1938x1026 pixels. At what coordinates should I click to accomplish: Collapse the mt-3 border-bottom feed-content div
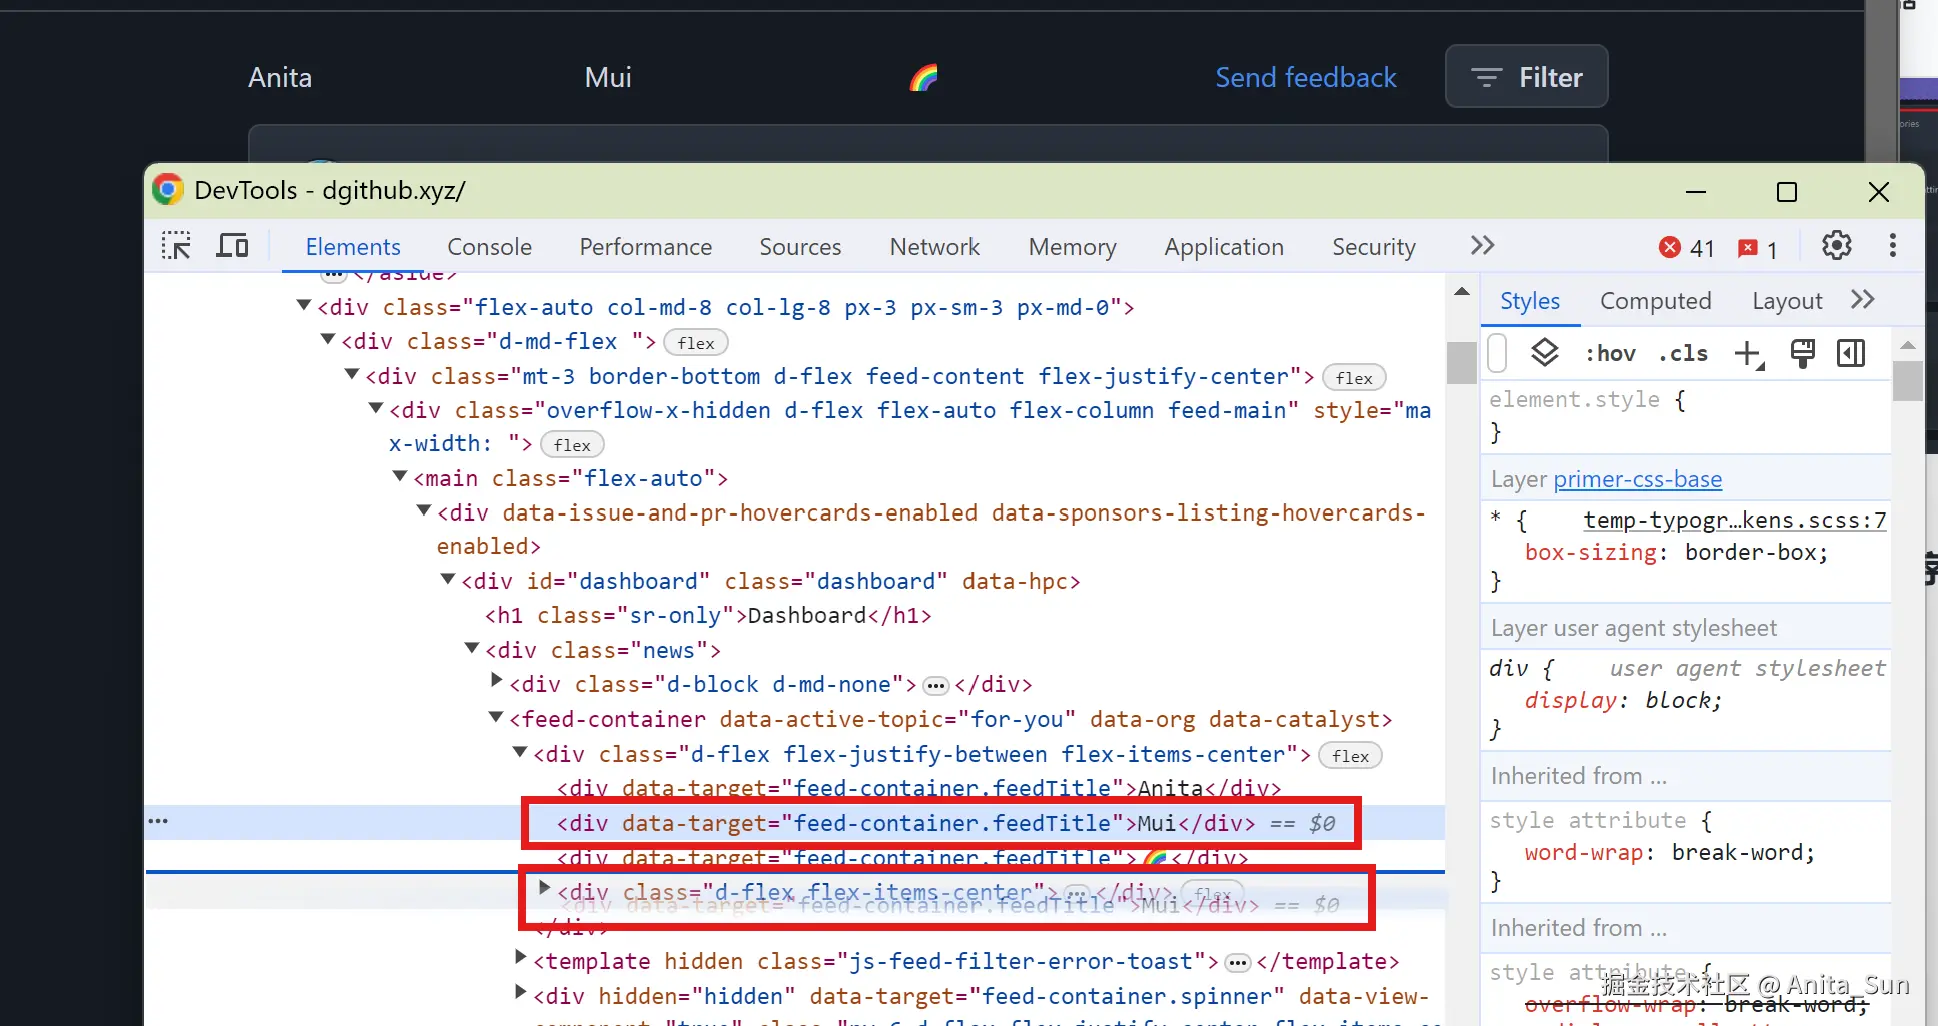tap(352, 375)
